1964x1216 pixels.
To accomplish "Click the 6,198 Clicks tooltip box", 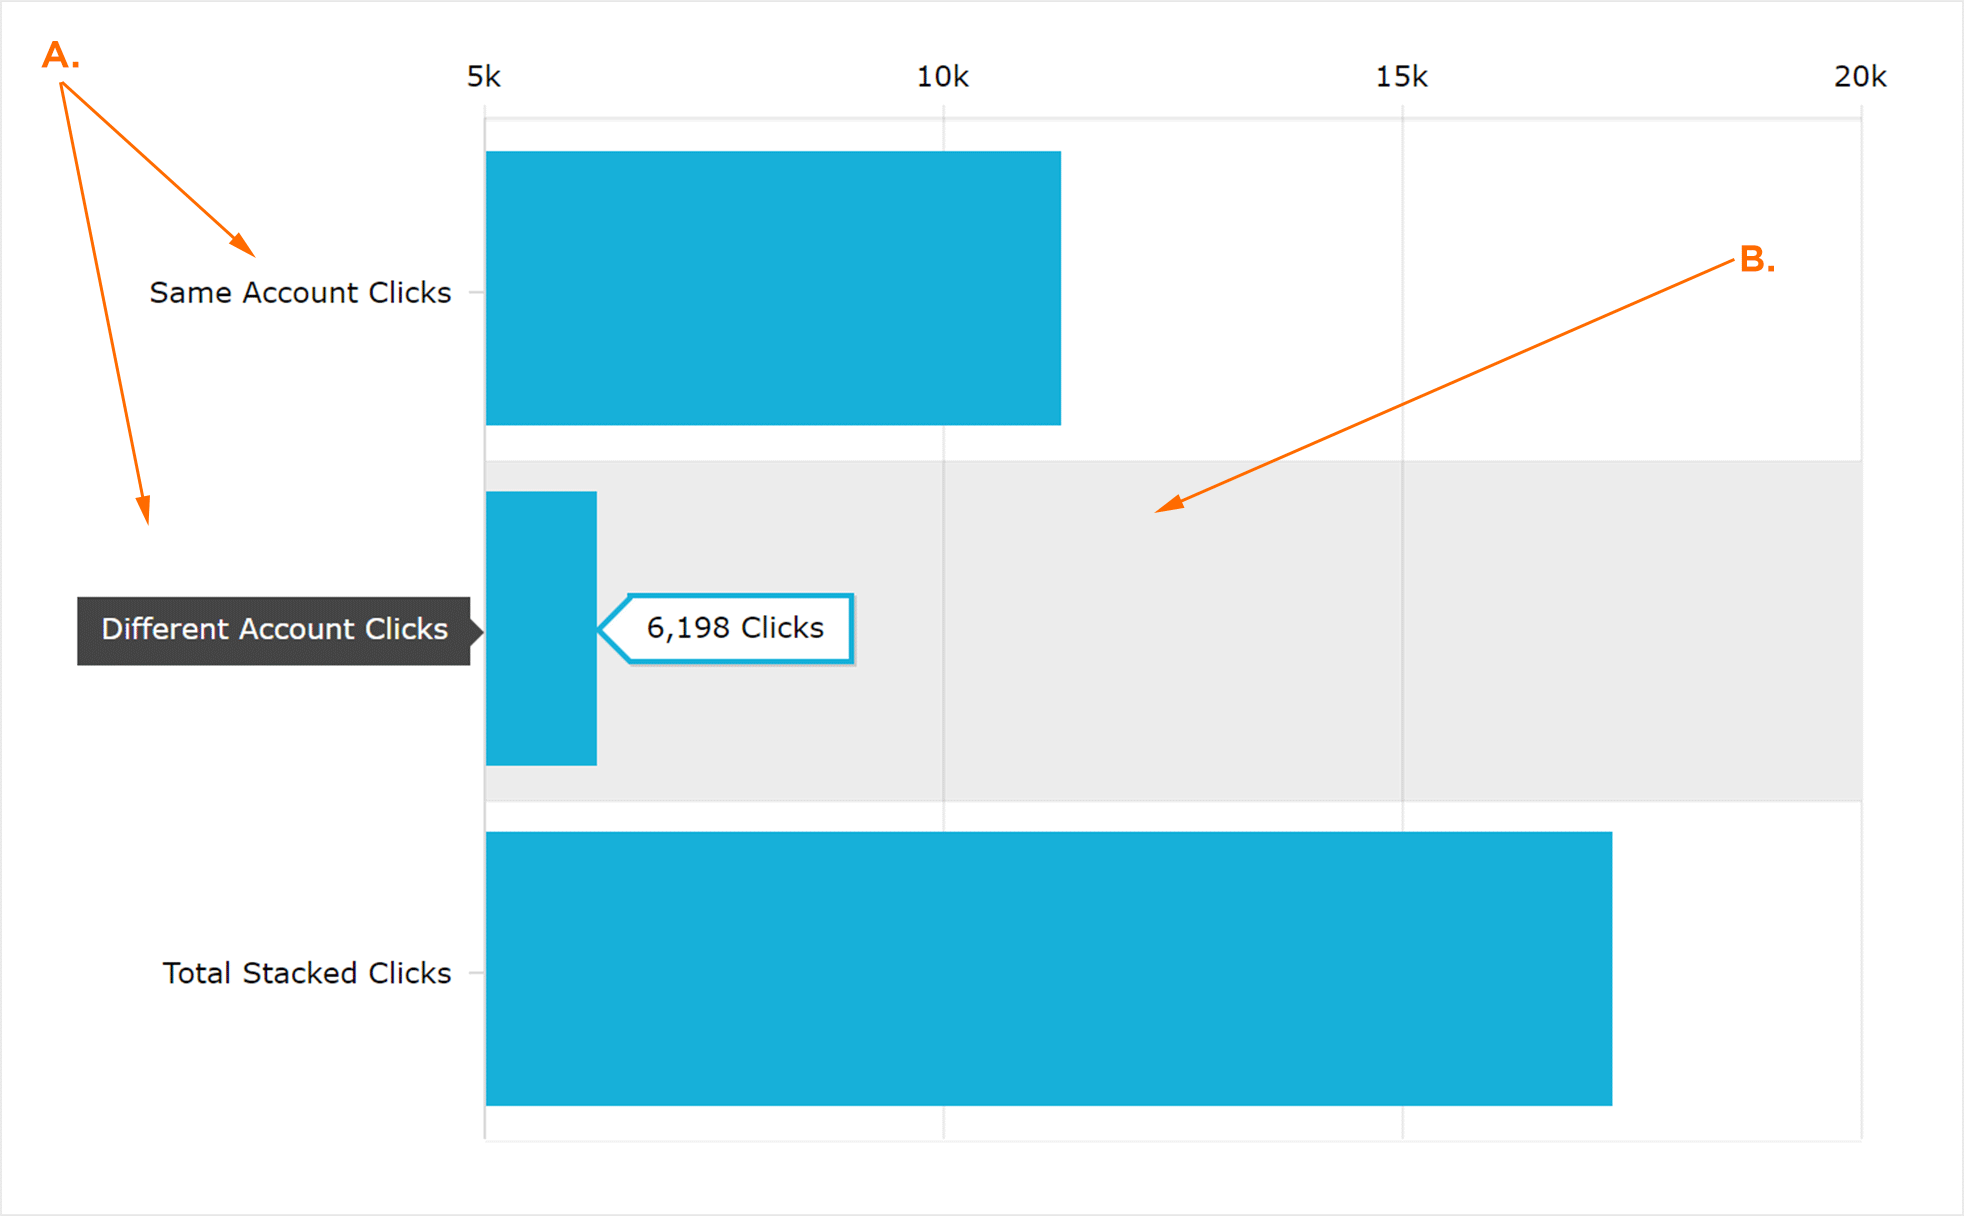I will (736, 628).
